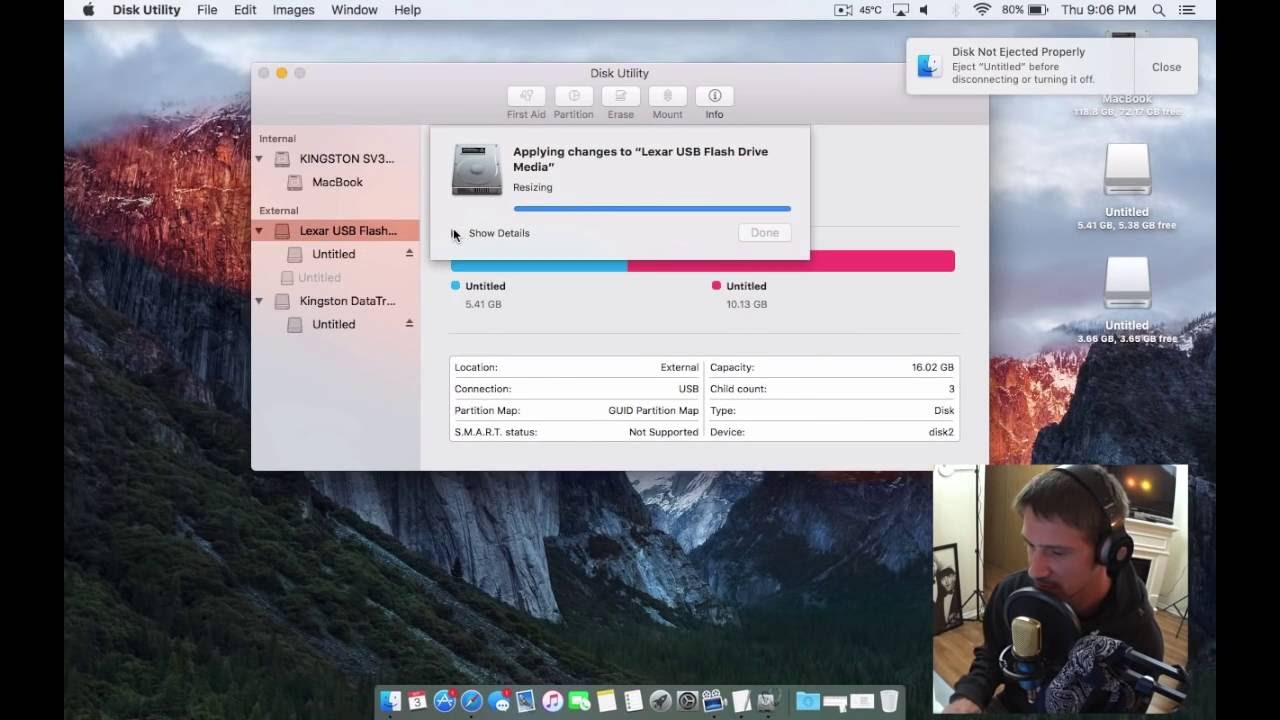
Task: Open the Apple menu
Action: pyautogui.click(x=88, y=10)
